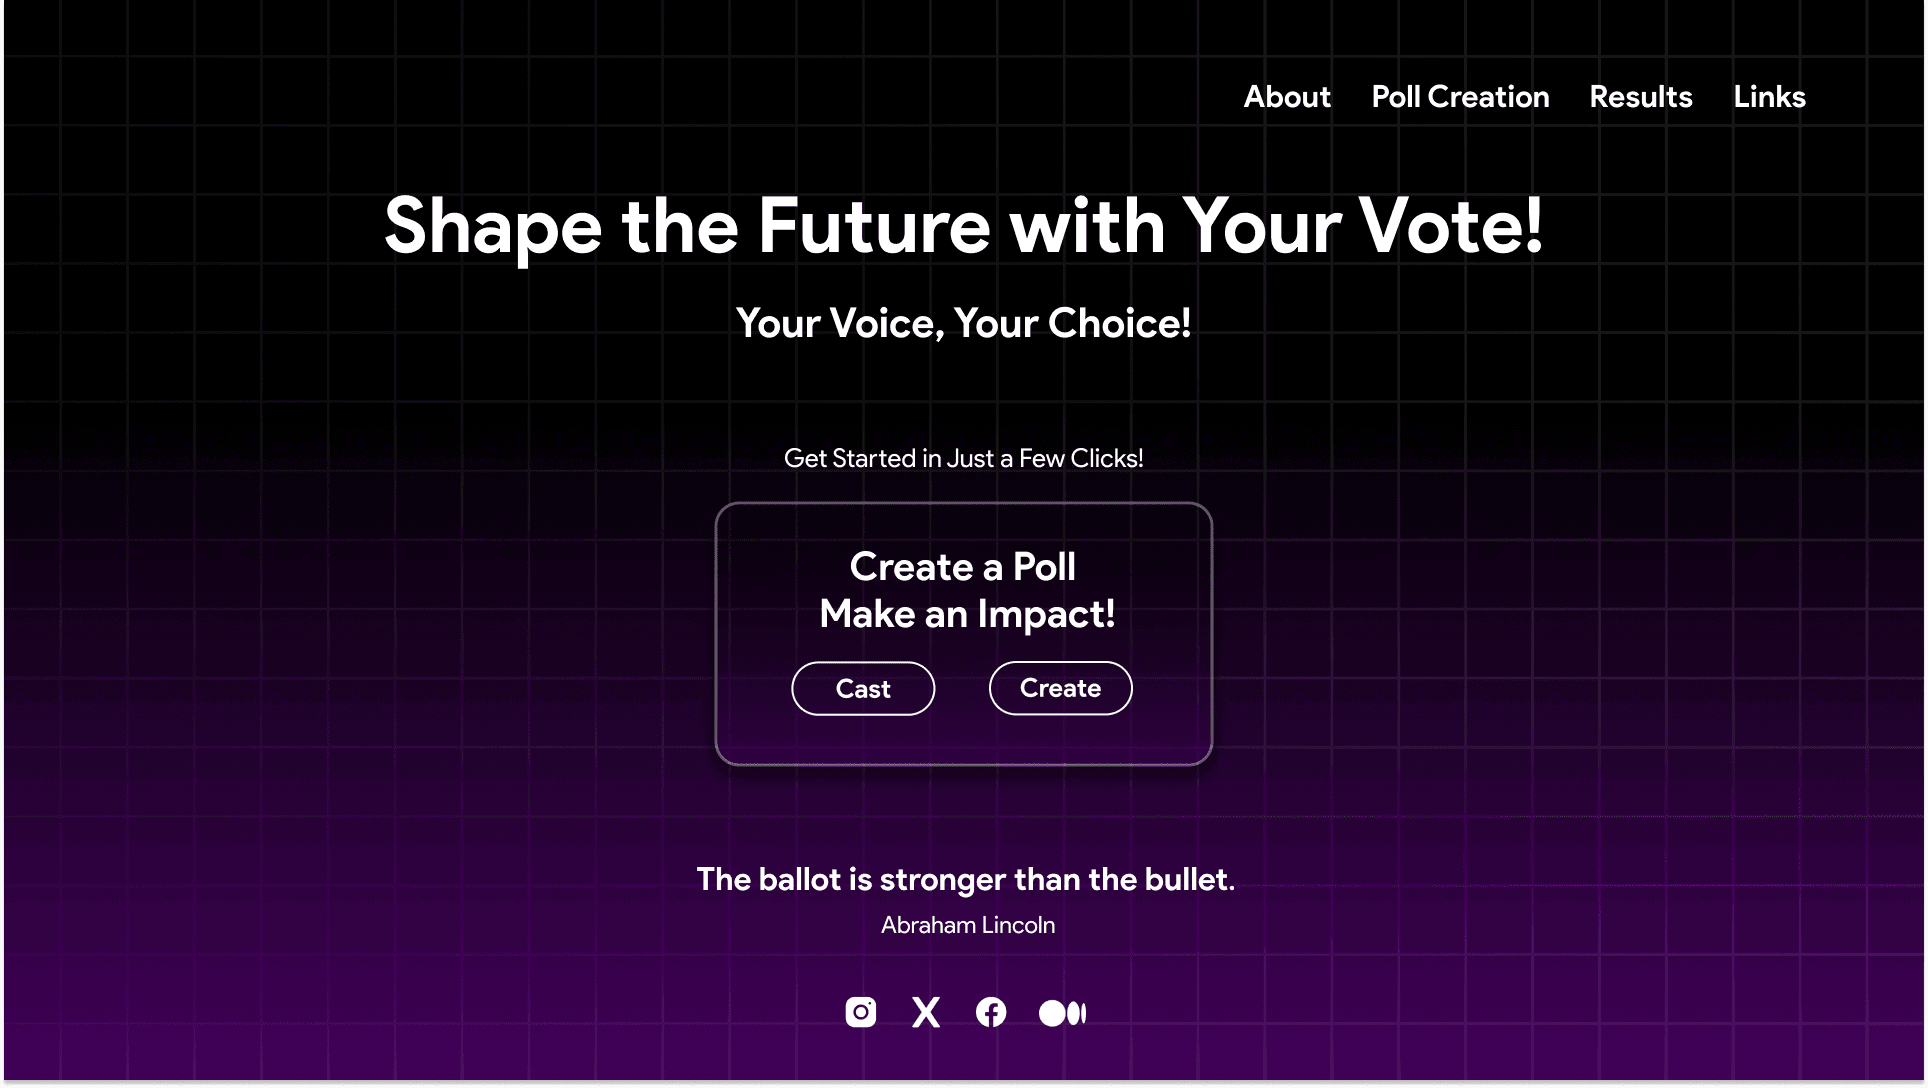Click the "Create a Poll" card title
The image size is (1928, 1088).
click(963, 567)
